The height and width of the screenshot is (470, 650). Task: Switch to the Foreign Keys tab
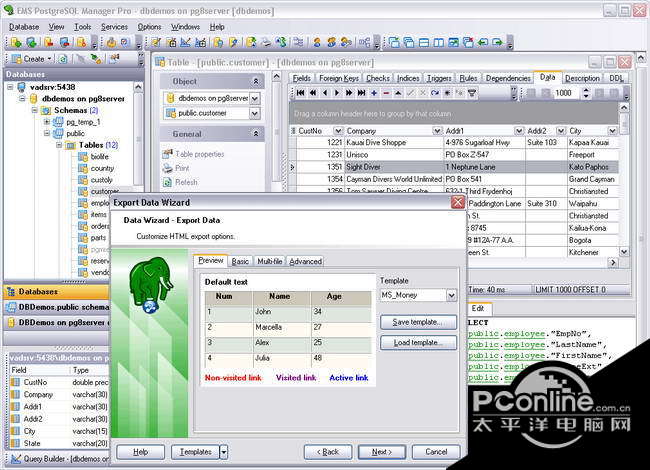coord(339,78)
